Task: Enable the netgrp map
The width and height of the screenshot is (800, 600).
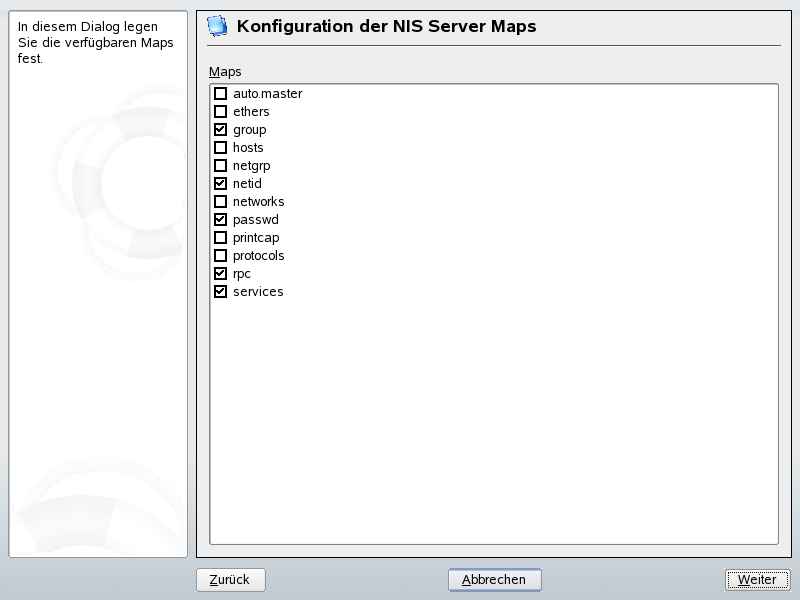Action: click(x=220, y=165)
